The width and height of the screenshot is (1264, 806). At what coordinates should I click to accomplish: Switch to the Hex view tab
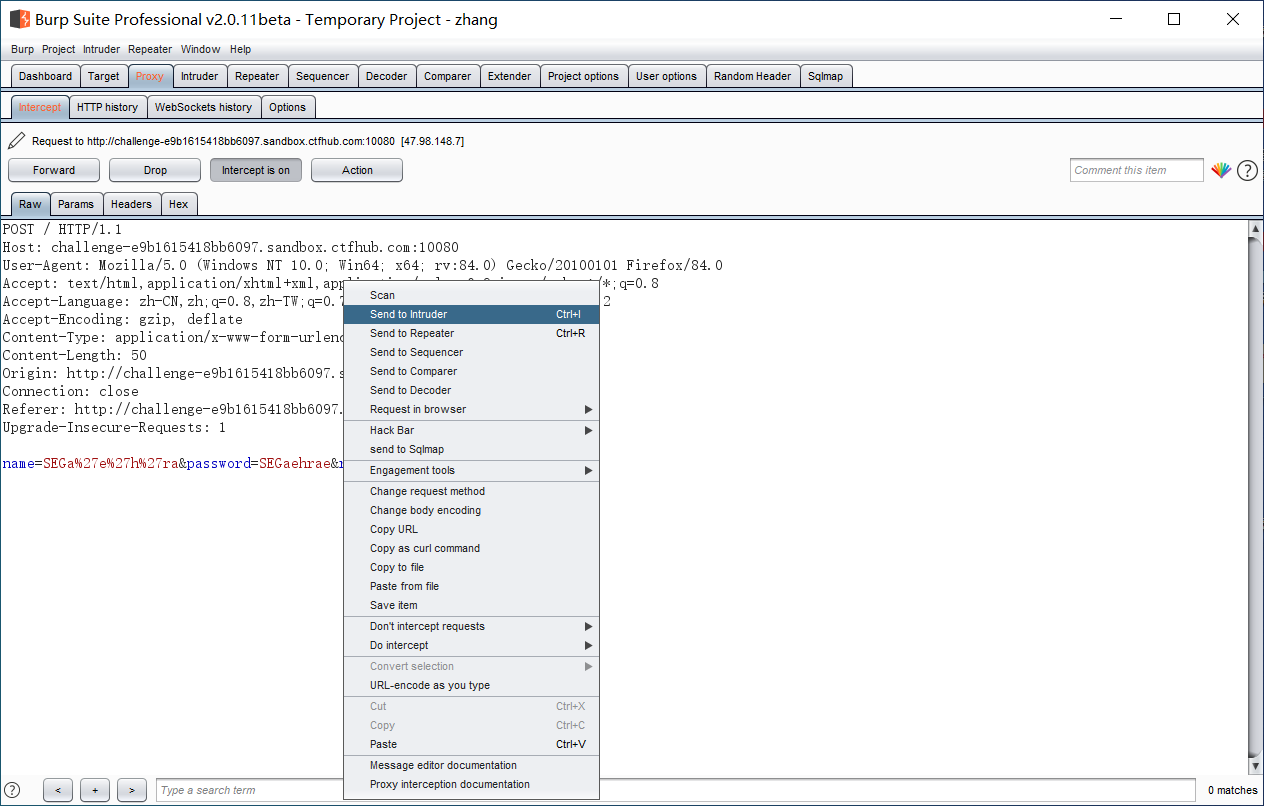coord(179,204)
